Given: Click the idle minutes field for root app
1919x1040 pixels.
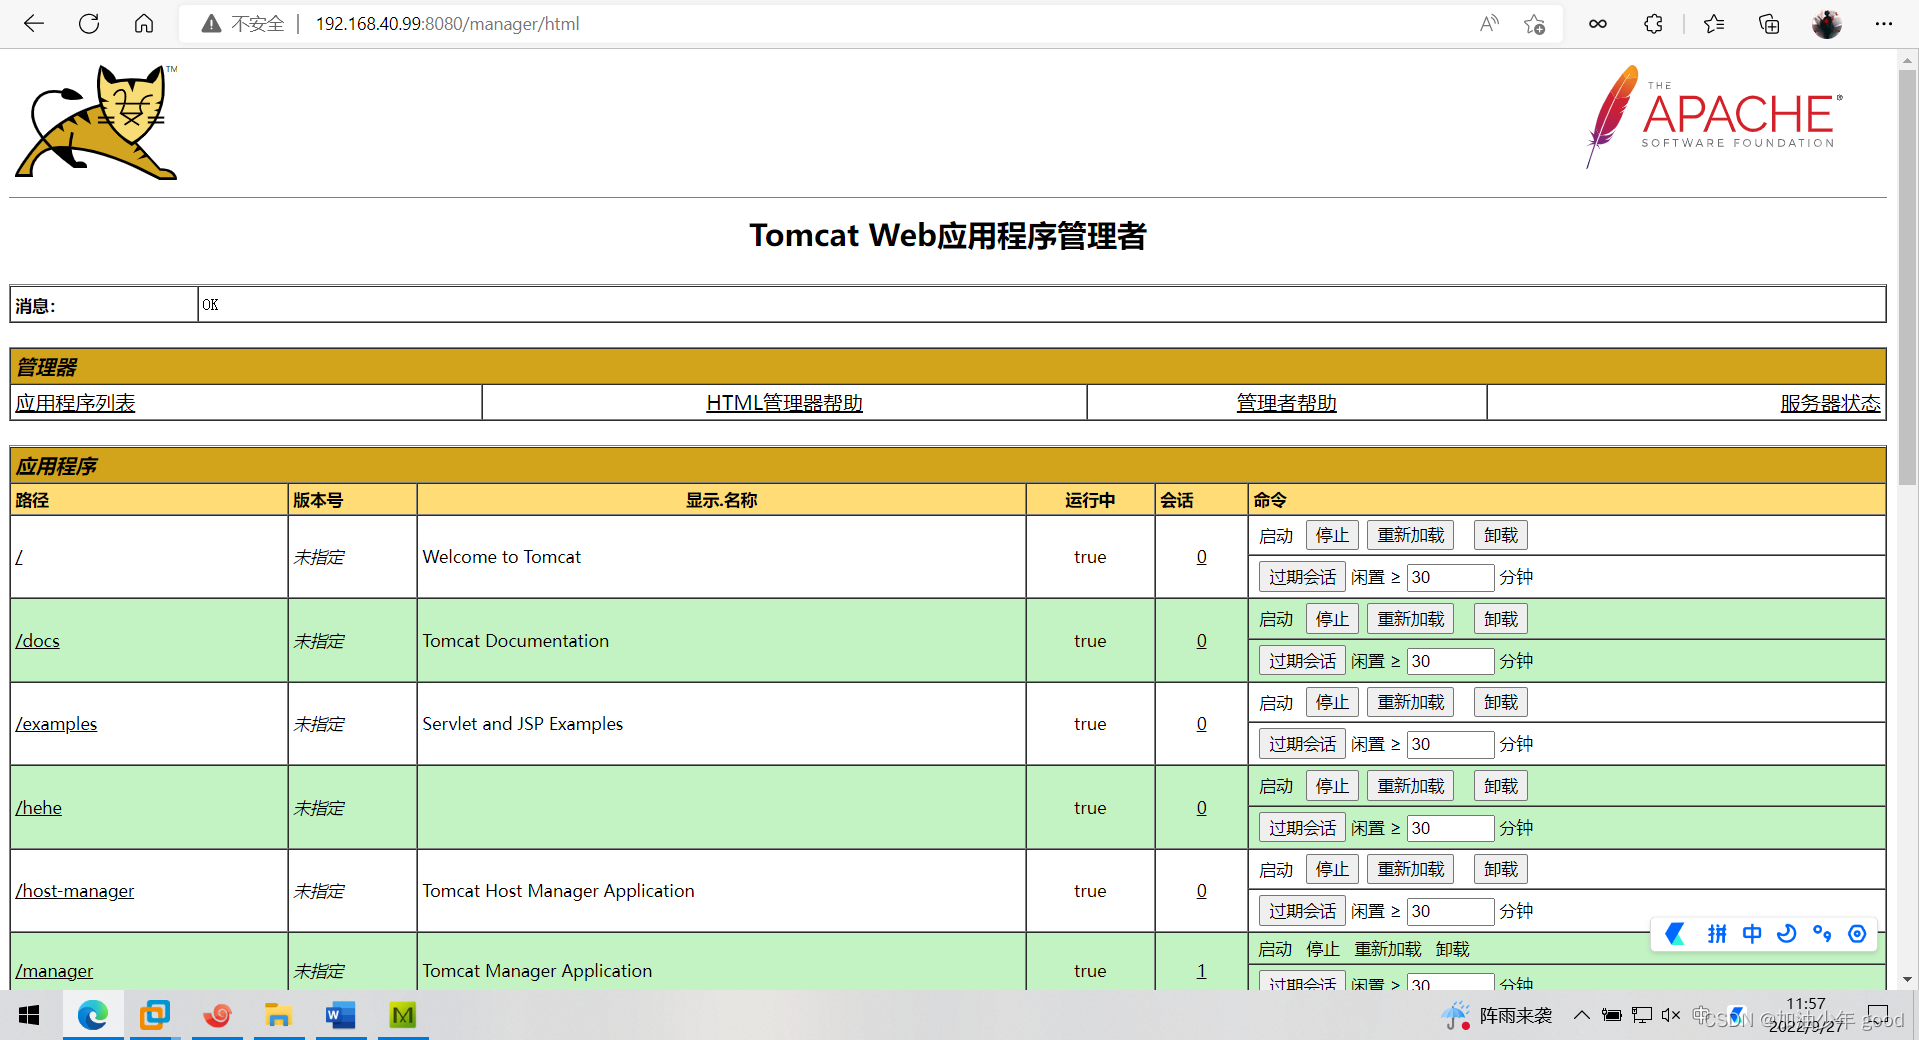Looking at the screenshot, I should click(1451, 577).
